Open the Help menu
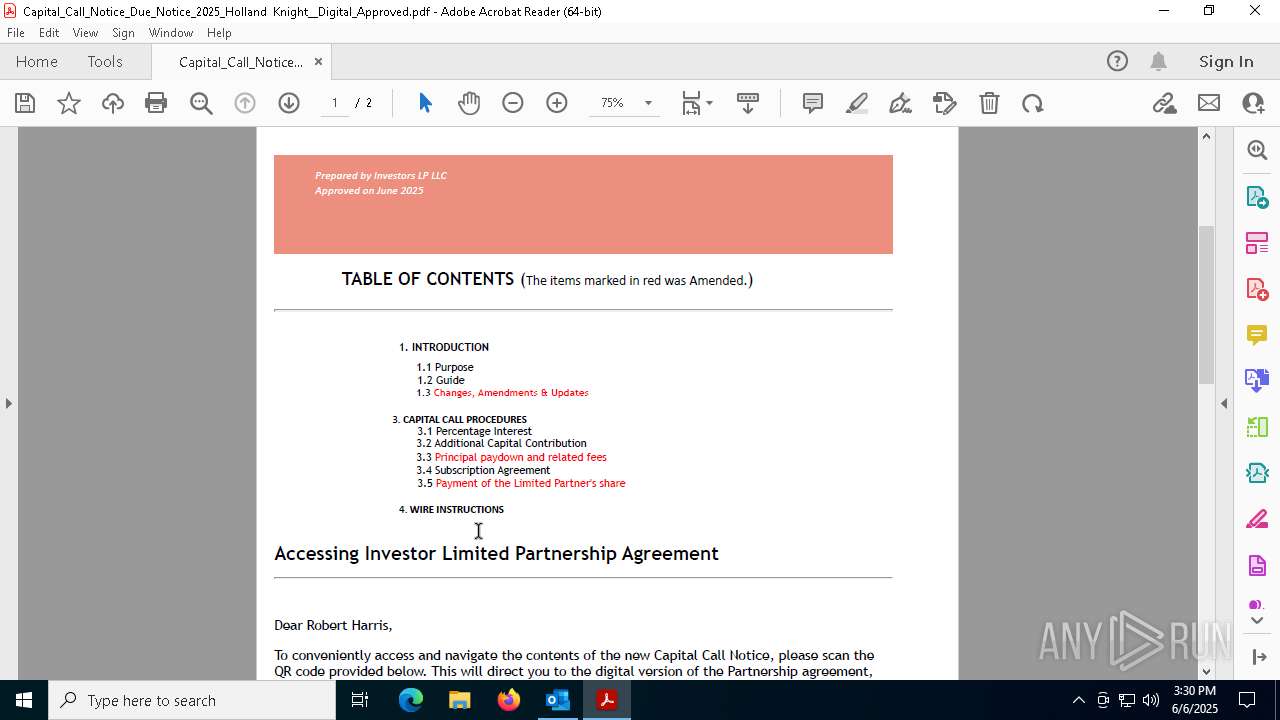Screen dimensions: 1280x720 [219, 33]
